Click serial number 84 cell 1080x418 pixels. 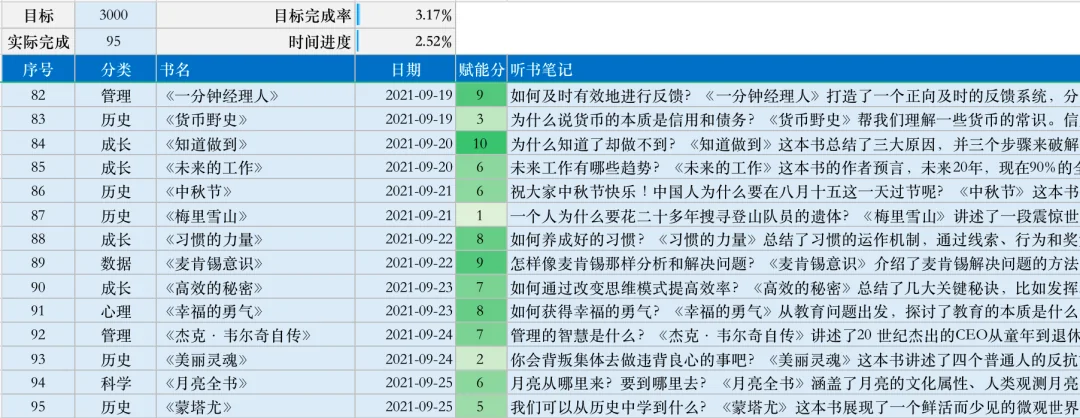(x=38, y=143)
